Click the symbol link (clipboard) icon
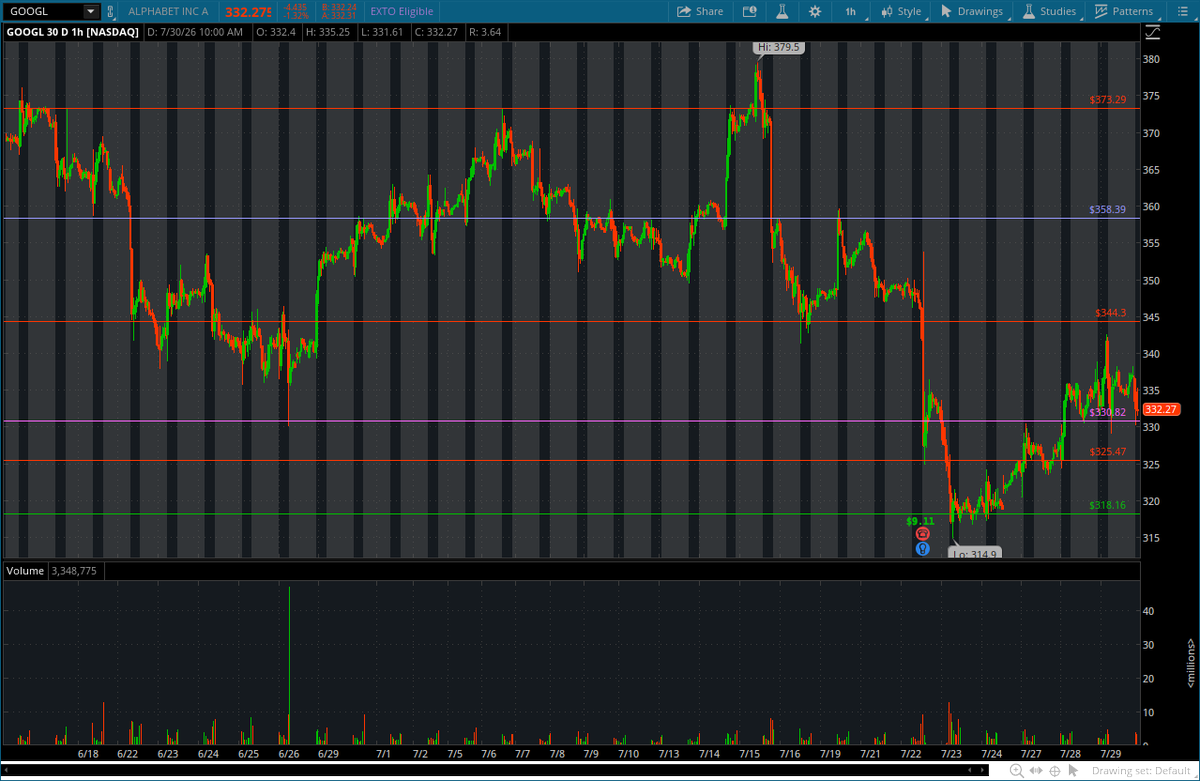The image size is (1200, 781). coord(109,11)
